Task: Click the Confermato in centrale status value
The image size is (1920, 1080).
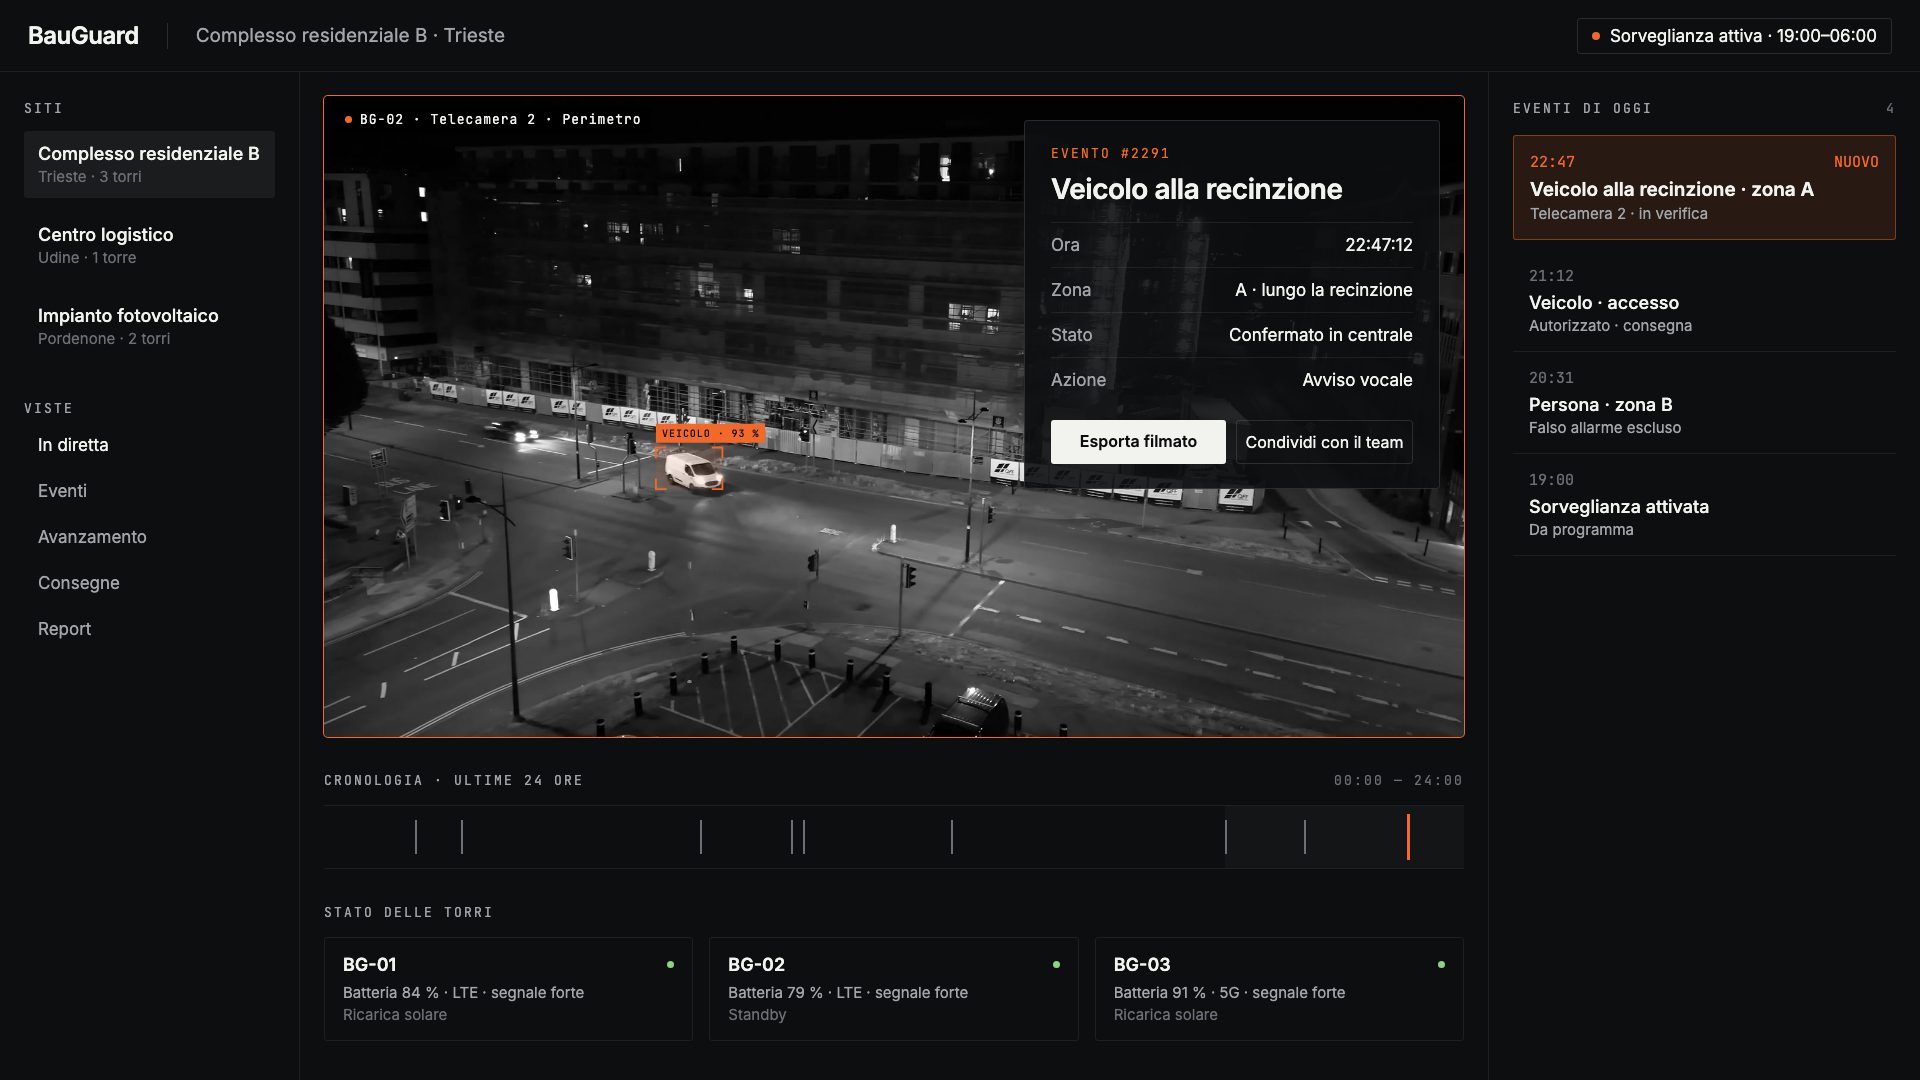Action: [1320, 335]
